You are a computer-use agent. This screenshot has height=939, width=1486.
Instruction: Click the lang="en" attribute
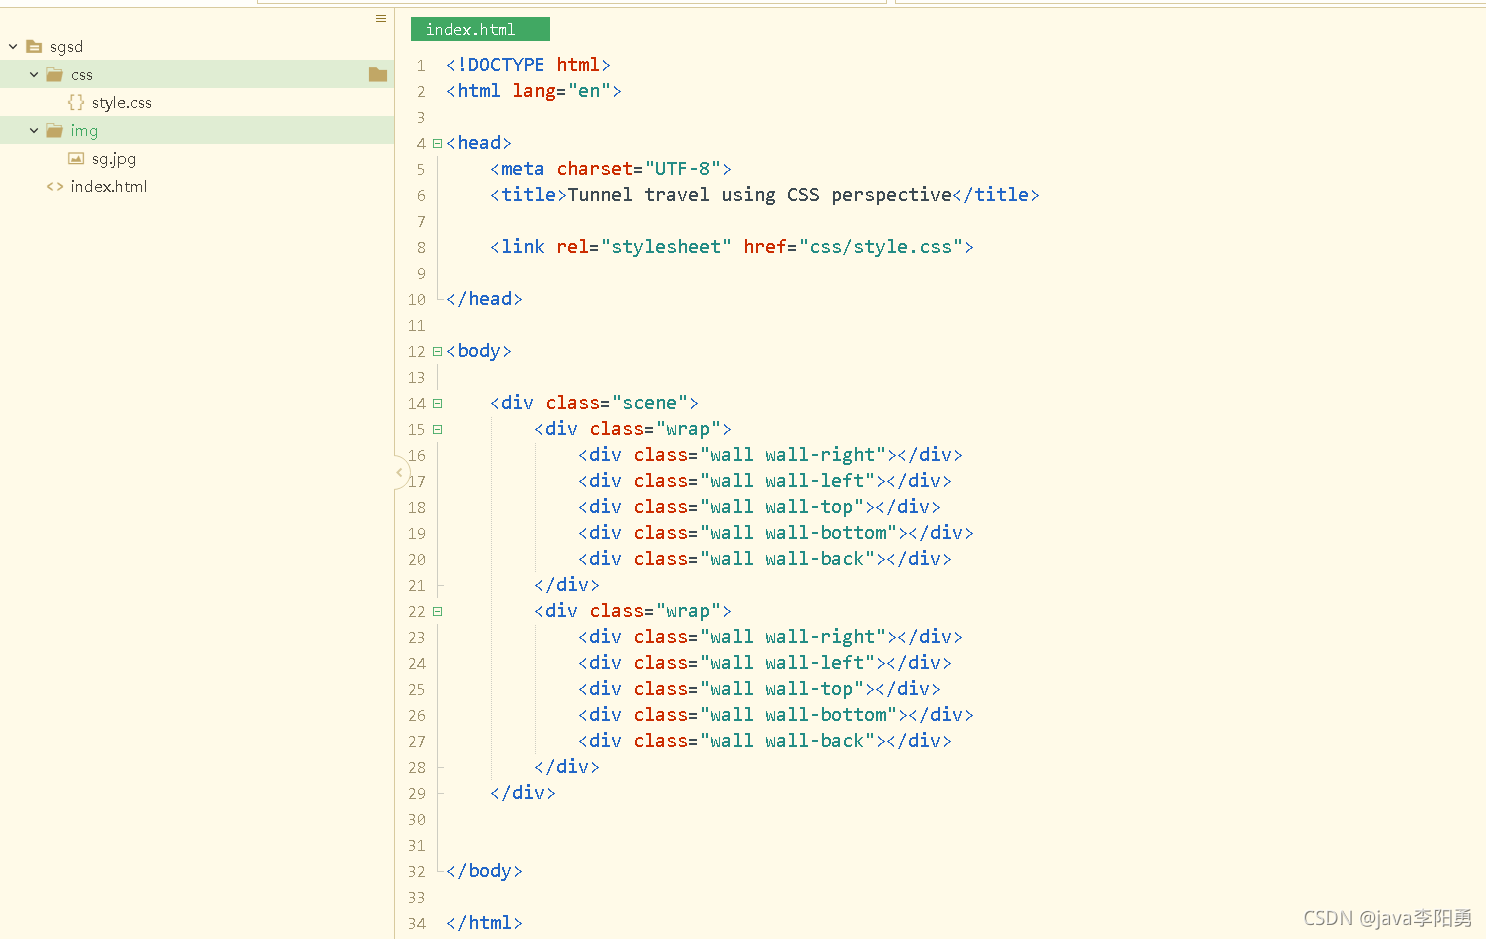[x=562, y=91]
